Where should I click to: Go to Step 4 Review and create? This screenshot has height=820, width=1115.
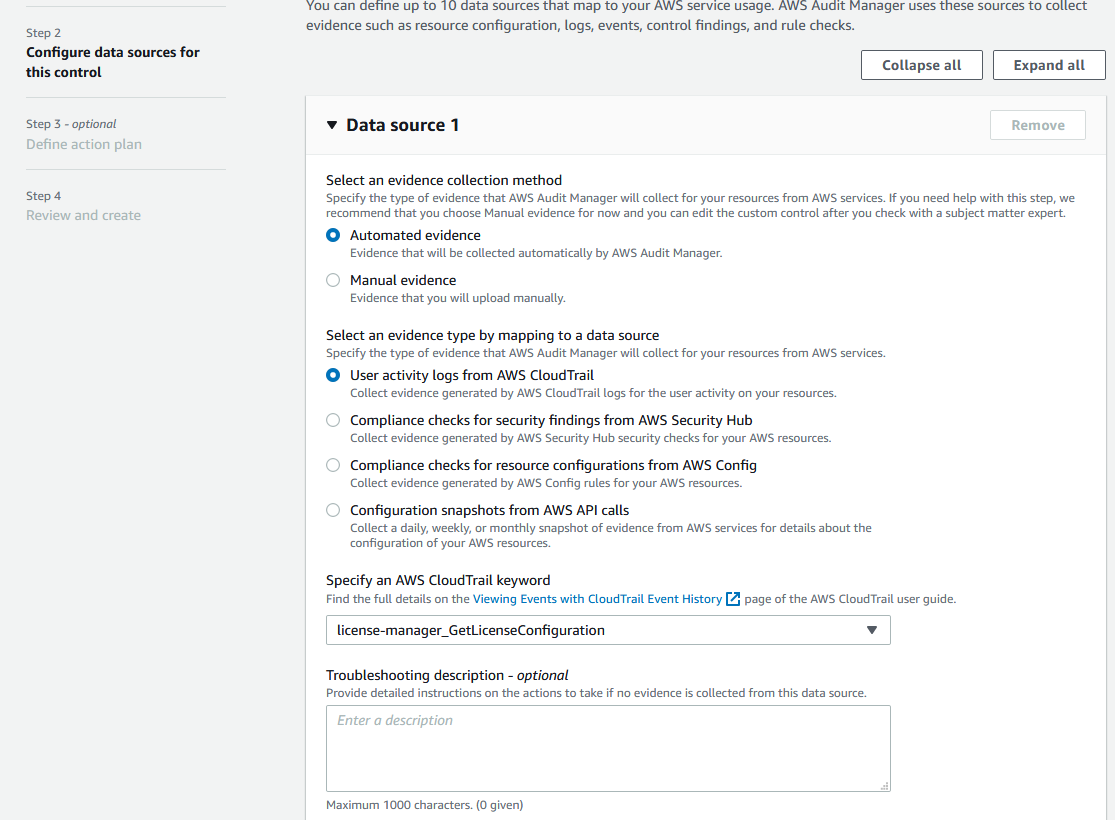(83, 215)
